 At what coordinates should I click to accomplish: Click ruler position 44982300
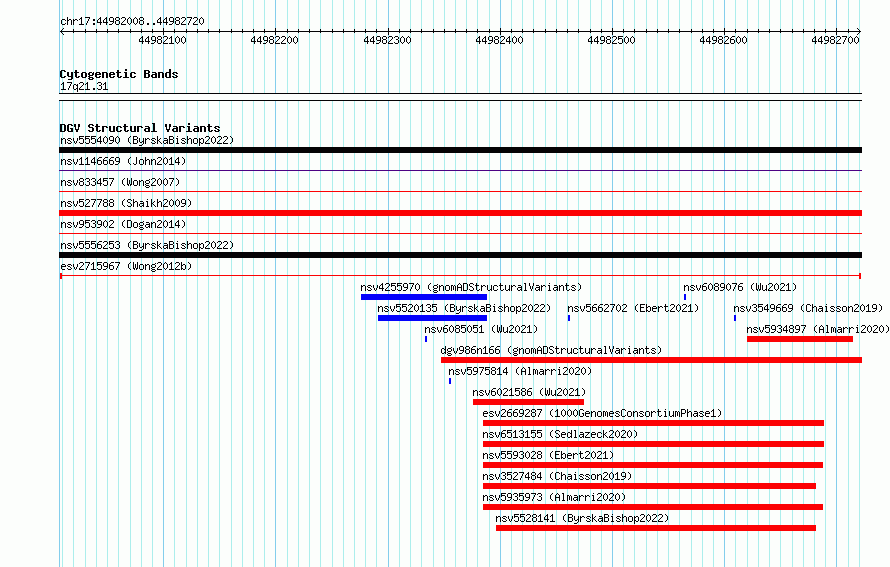387,40
